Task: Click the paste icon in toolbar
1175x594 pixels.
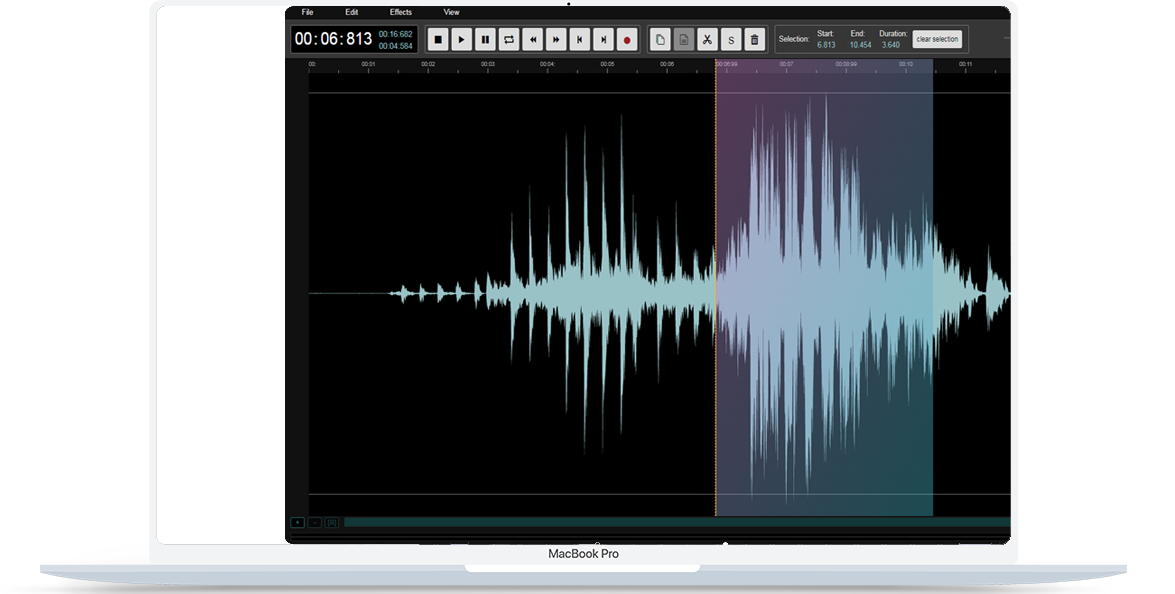Action: point(683,40)
